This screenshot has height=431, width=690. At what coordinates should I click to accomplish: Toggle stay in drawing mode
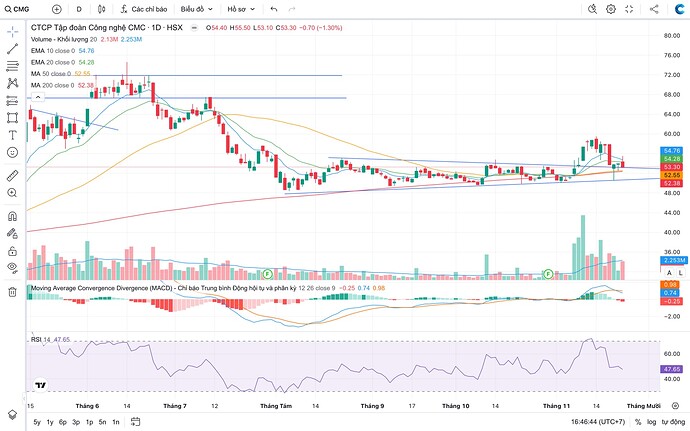tap(12, 233)
